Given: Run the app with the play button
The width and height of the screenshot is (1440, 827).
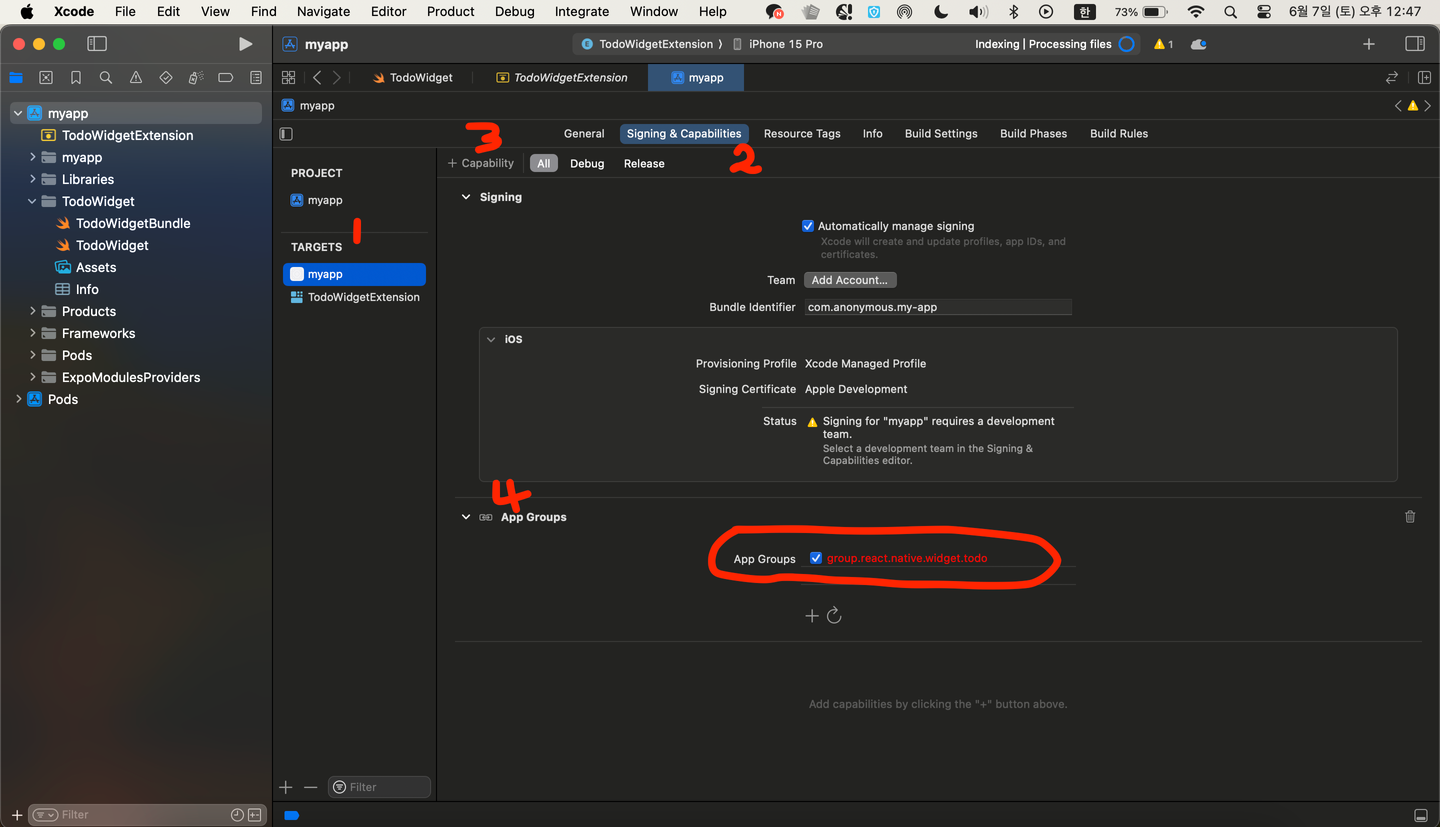Looking at the screenshot, I should coord(245,44).
